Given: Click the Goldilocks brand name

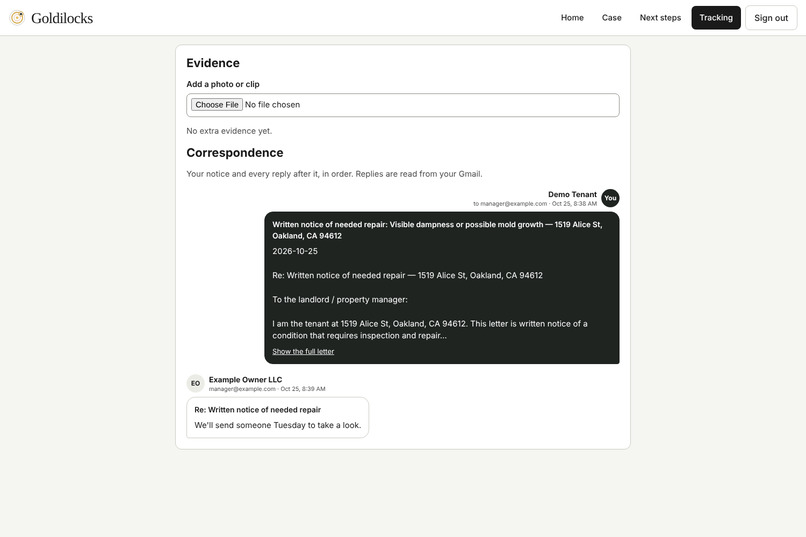Looking at the screenshot, I should click(62, 18).
